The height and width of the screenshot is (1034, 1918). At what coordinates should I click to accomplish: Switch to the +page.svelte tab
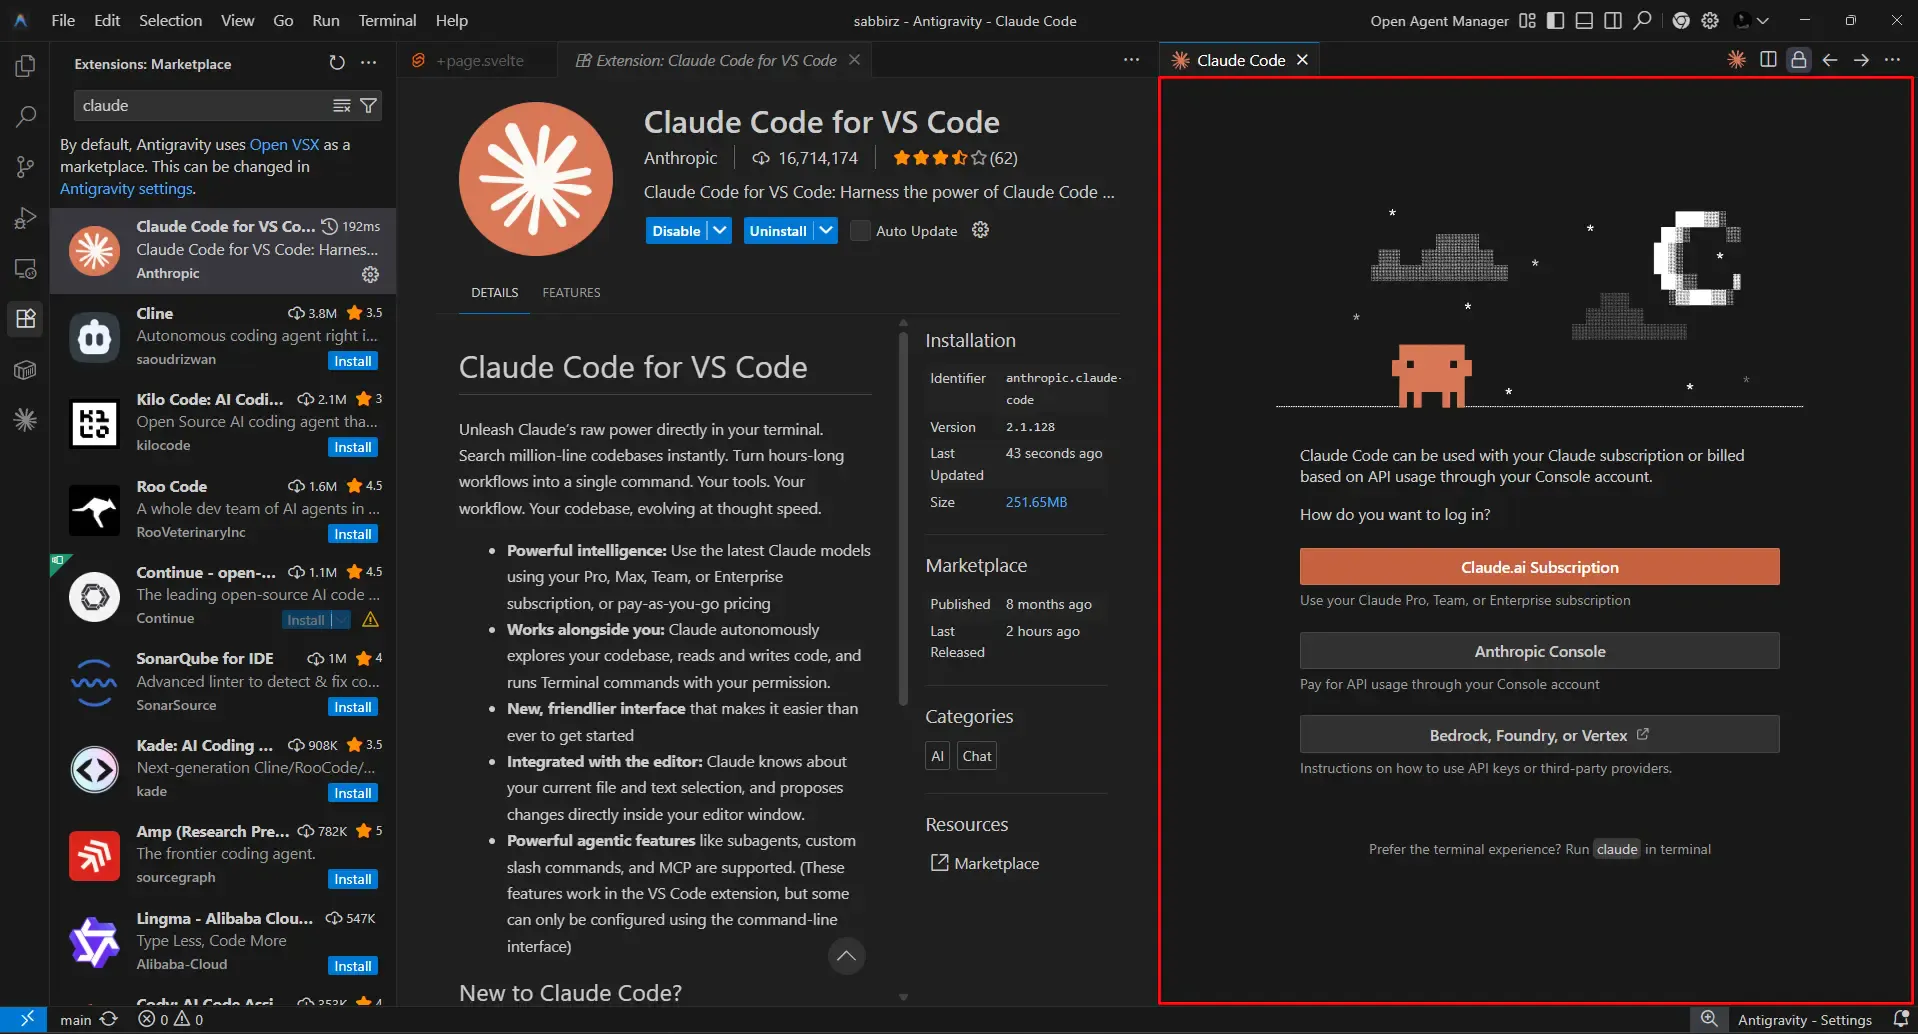click(479, 60)
